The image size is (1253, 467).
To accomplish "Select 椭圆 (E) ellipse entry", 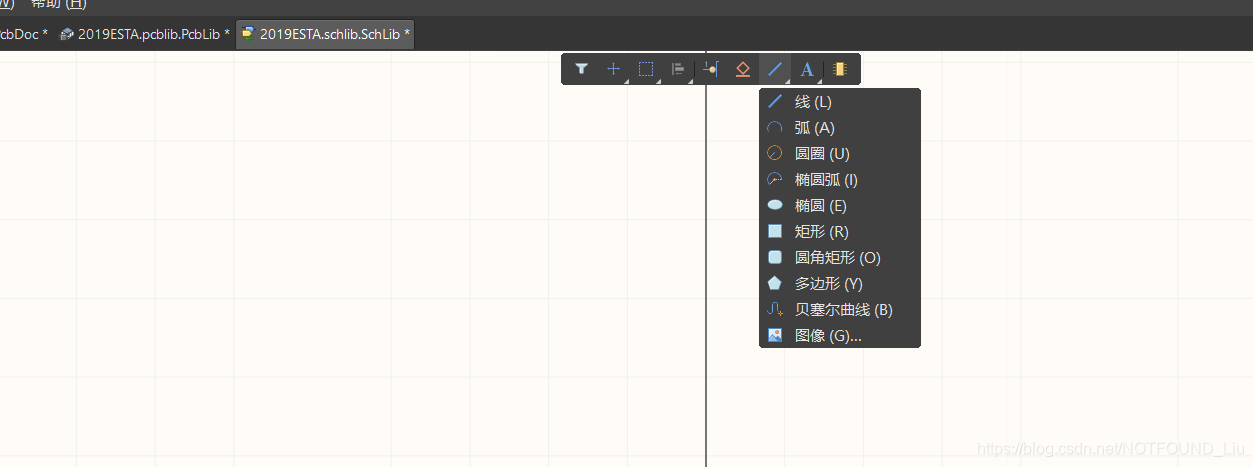I will pos(840,206).
